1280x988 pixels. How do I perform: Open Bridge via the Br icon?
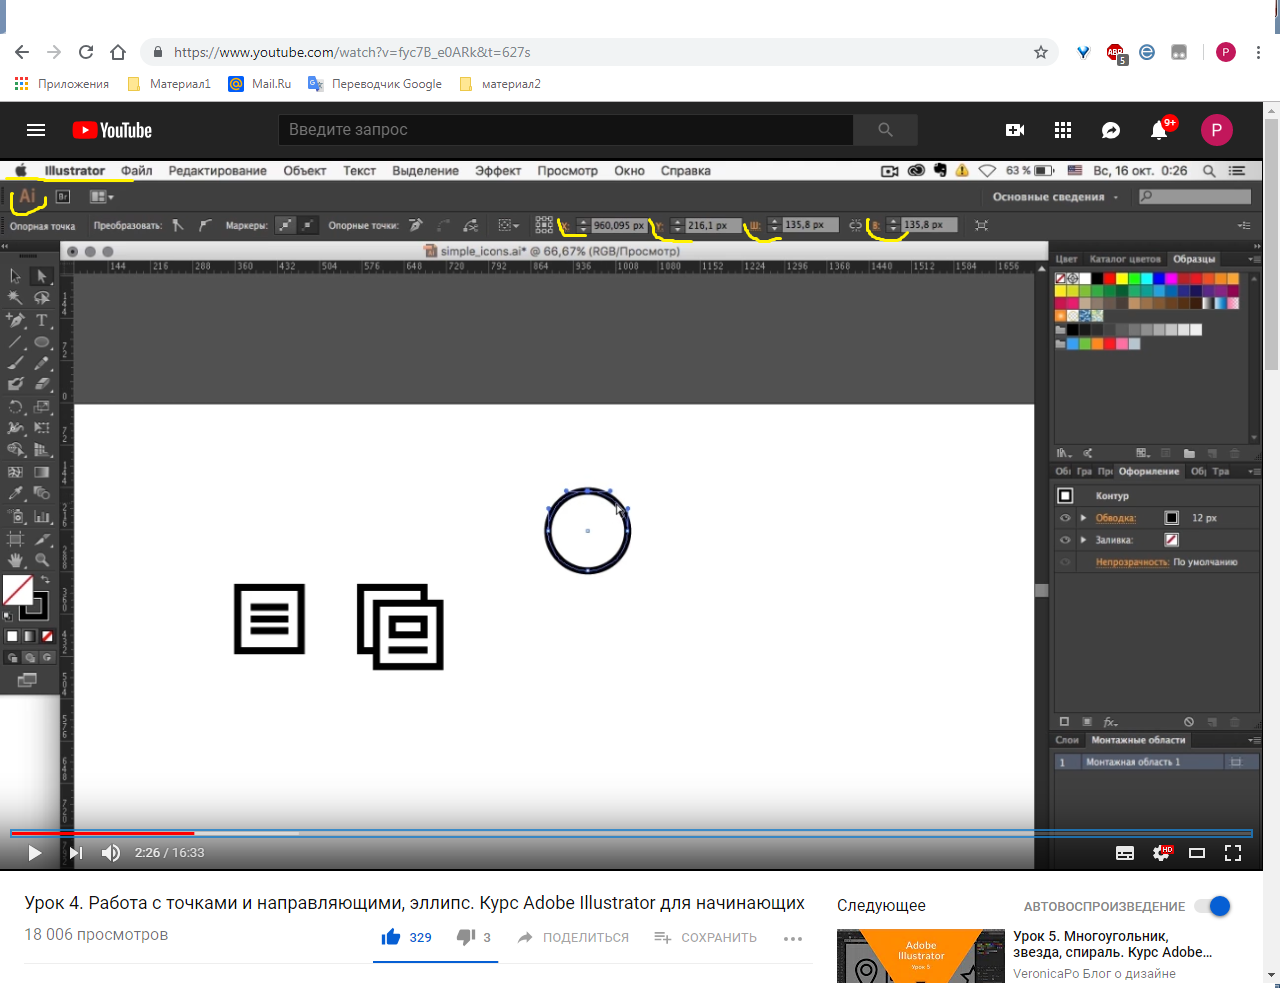(63, 197)
